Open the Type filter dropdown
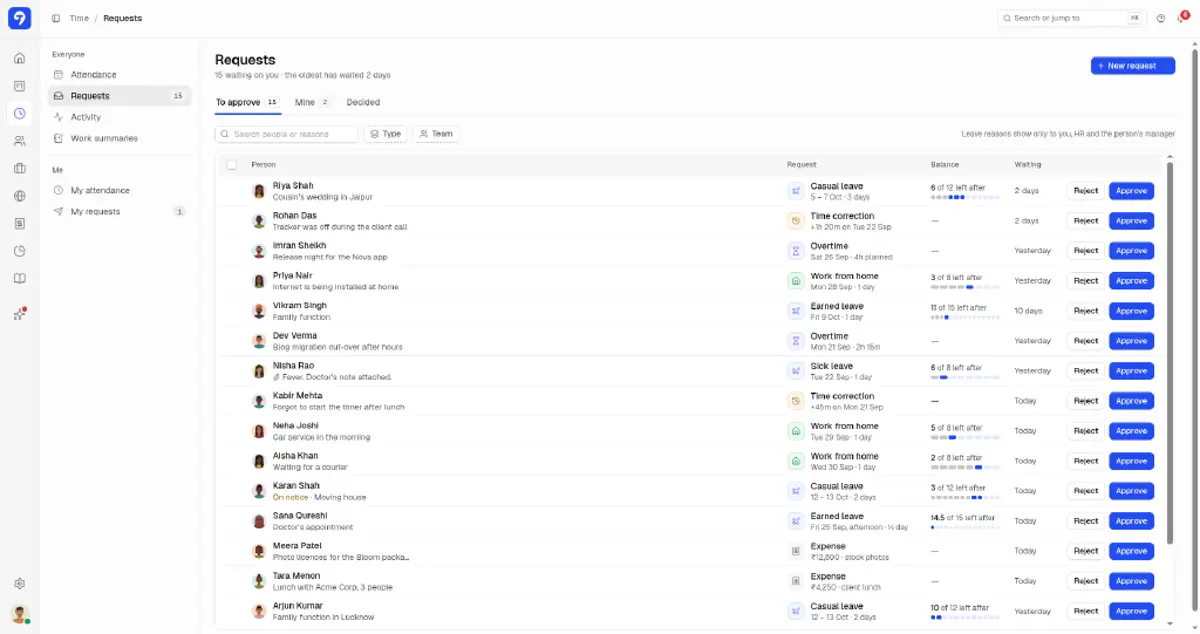Viewport: 1200px width, 634px height. coord(385,134)
